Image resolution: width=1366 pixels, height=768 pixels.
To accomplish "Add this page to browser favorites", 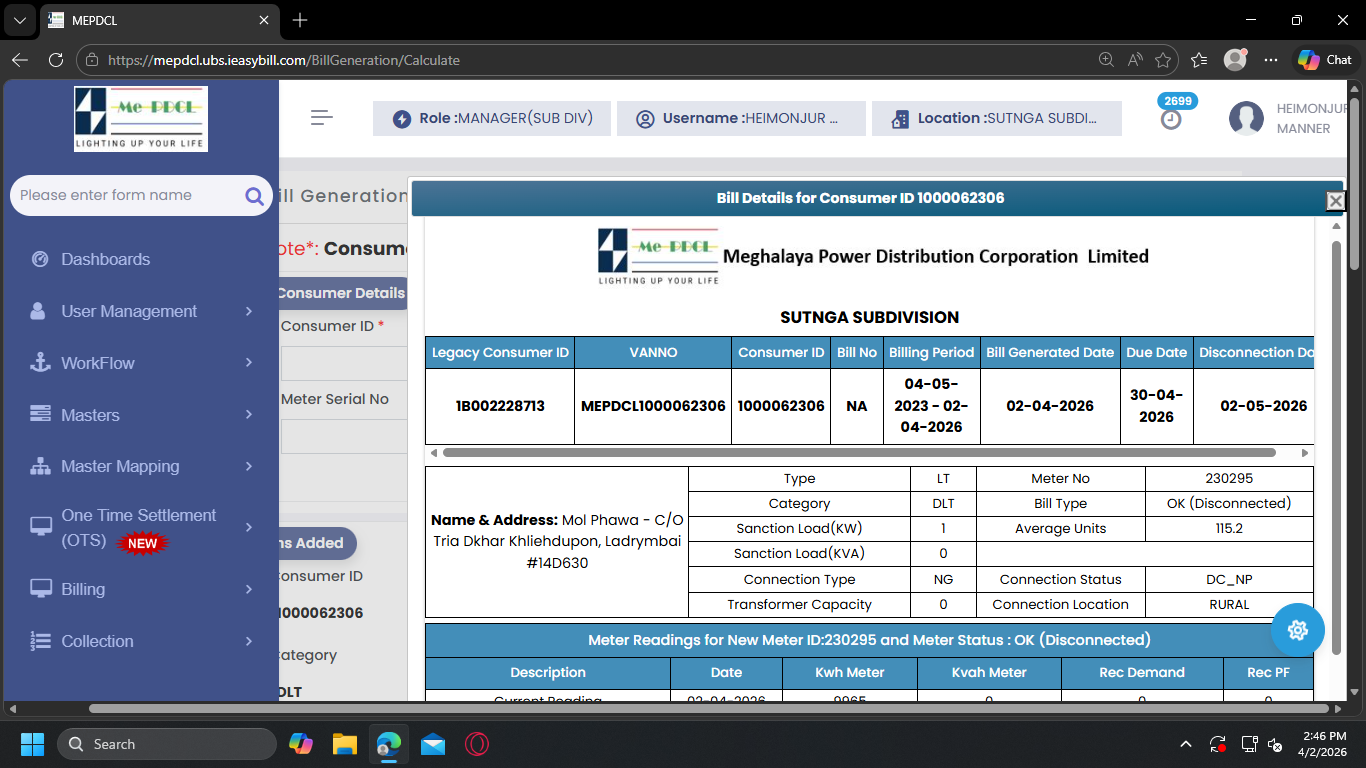I will 1163,60.
